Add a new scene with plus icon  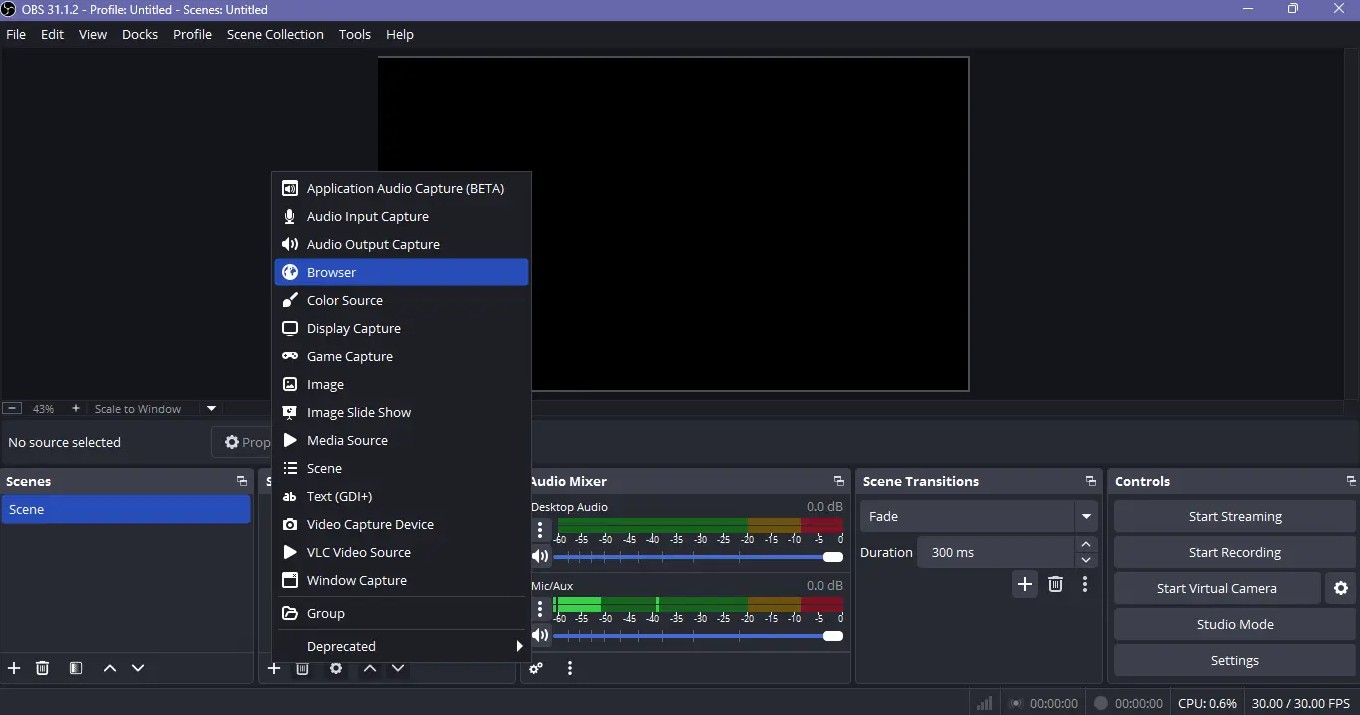point(14,668)
